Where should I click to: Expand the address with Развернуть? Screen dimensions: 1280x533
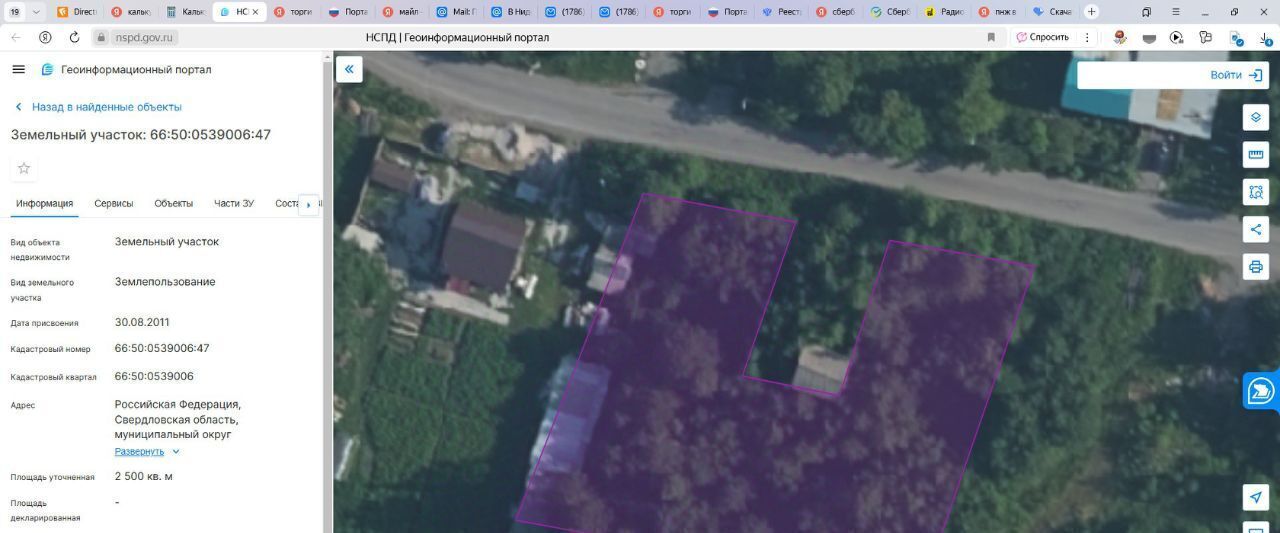coord(148,452)
